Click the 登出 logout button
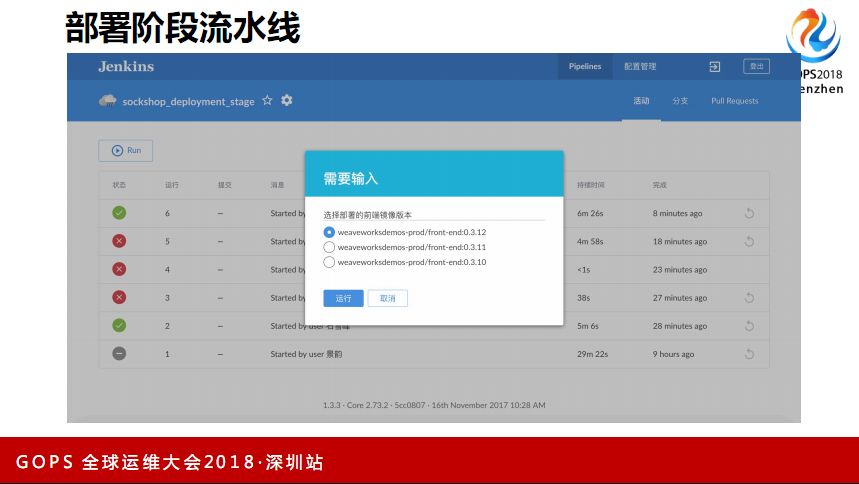859x484 pixels. coord(757,66)
